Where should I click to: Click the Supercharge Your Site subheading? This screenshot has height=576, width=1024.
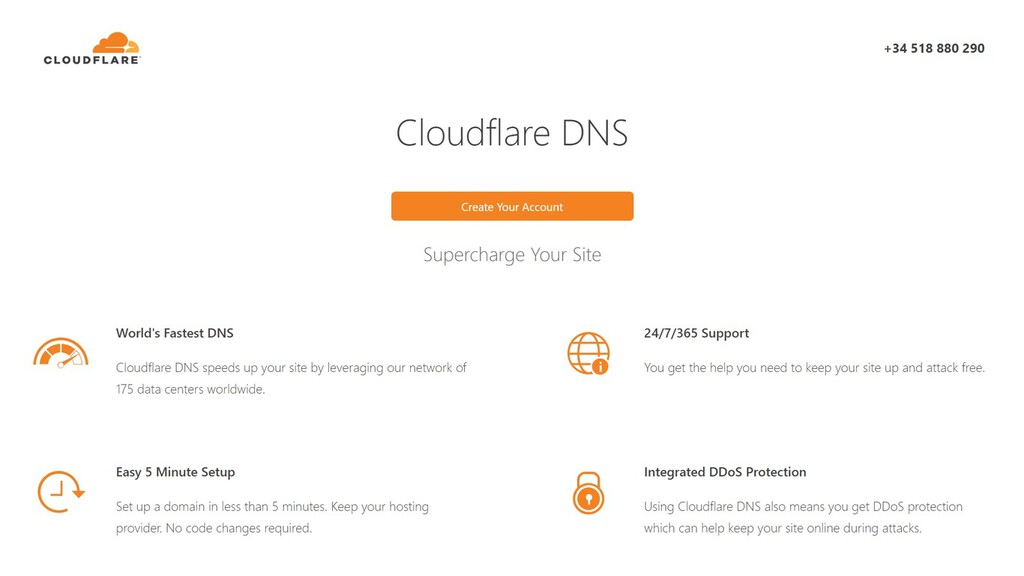512,255
